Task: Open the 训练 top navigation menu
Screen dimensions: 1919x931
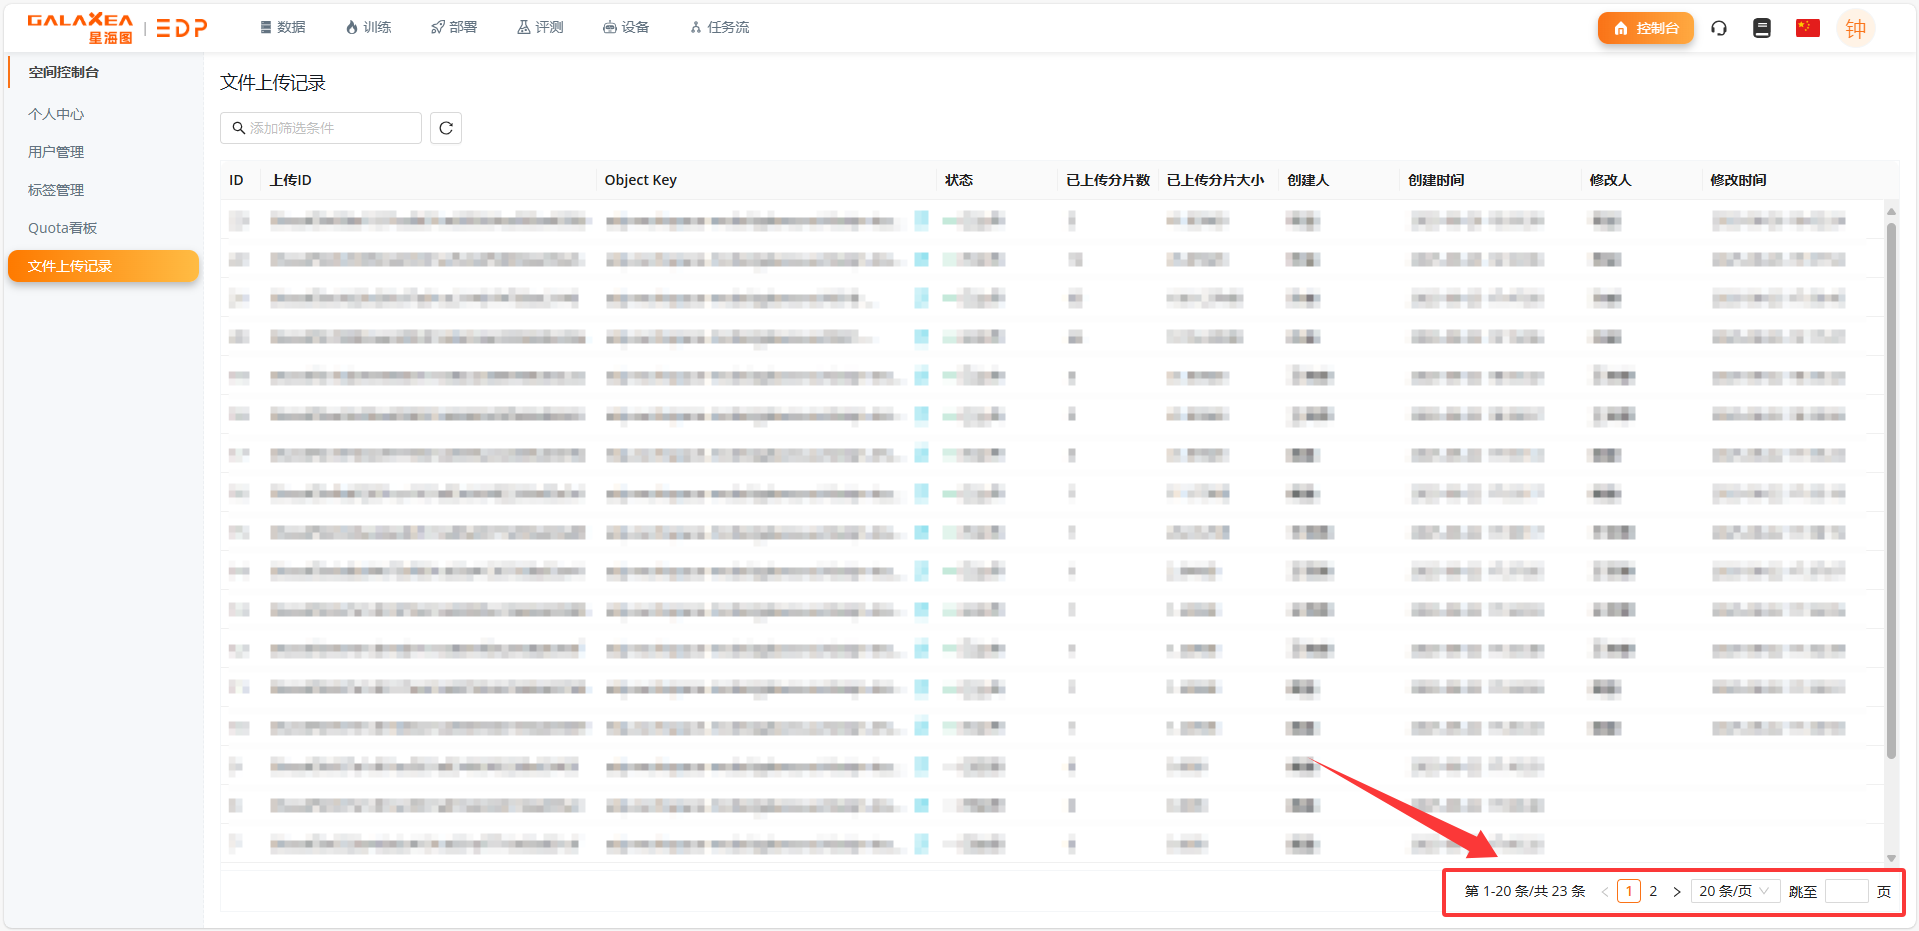Action: point(368,27)
